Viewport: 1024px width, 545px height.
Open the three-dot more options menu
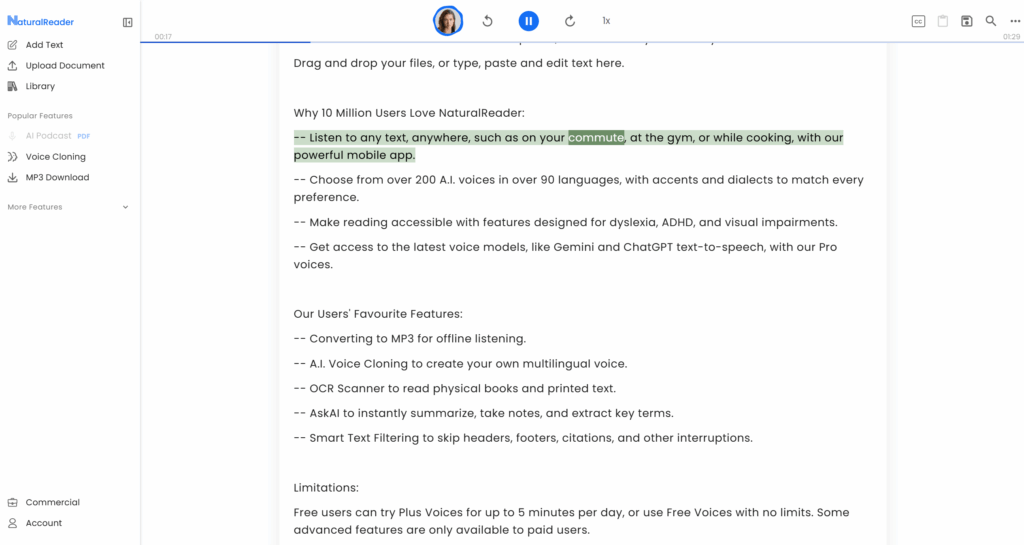tap(1015, 21)
